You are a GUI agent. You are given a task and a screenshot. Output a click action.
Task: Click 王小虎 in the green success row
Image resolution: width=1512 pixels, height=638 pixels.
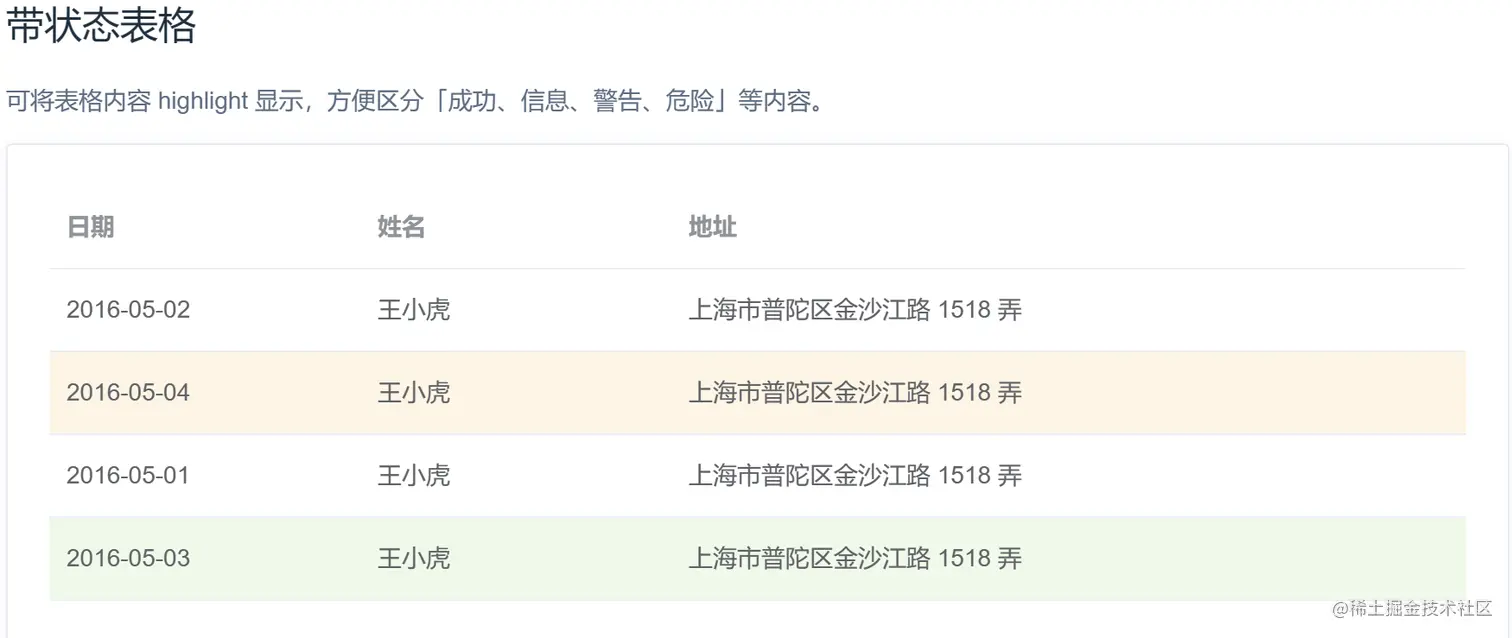click(414, 559)
